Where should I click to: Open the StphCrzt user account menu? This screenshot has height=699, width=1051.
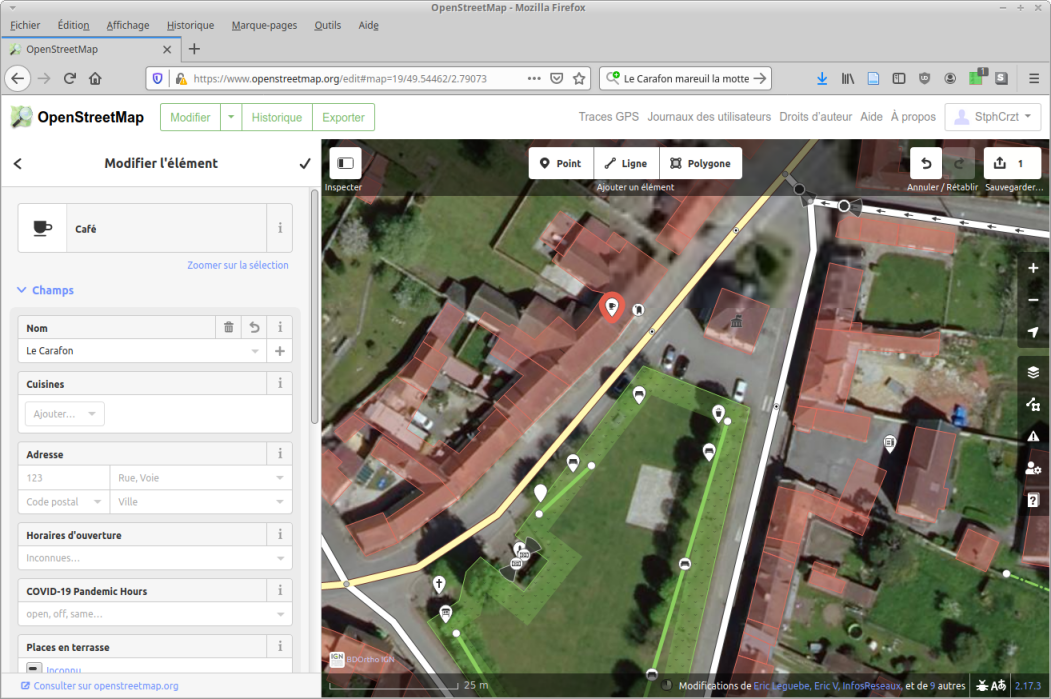tap(993, 117)
